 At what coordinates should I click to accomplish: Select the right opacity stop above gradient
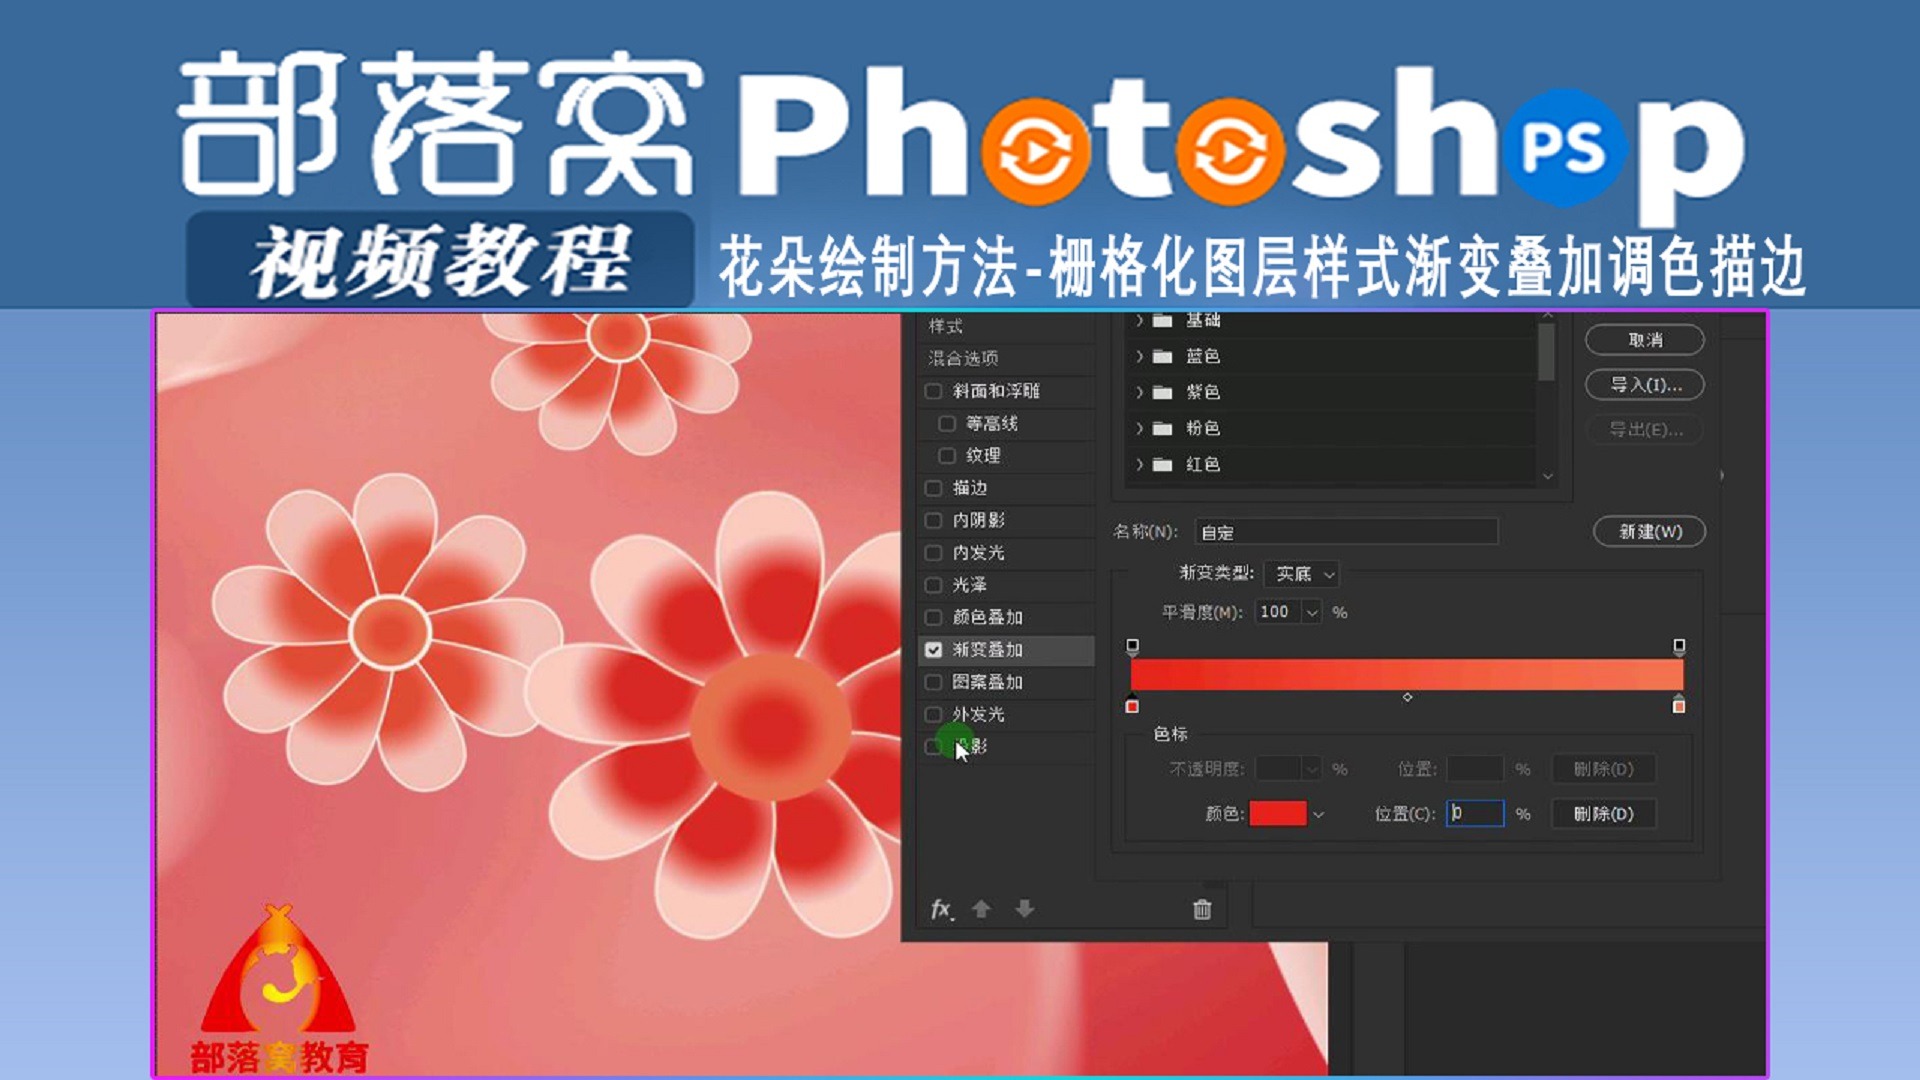point(1679,647)
